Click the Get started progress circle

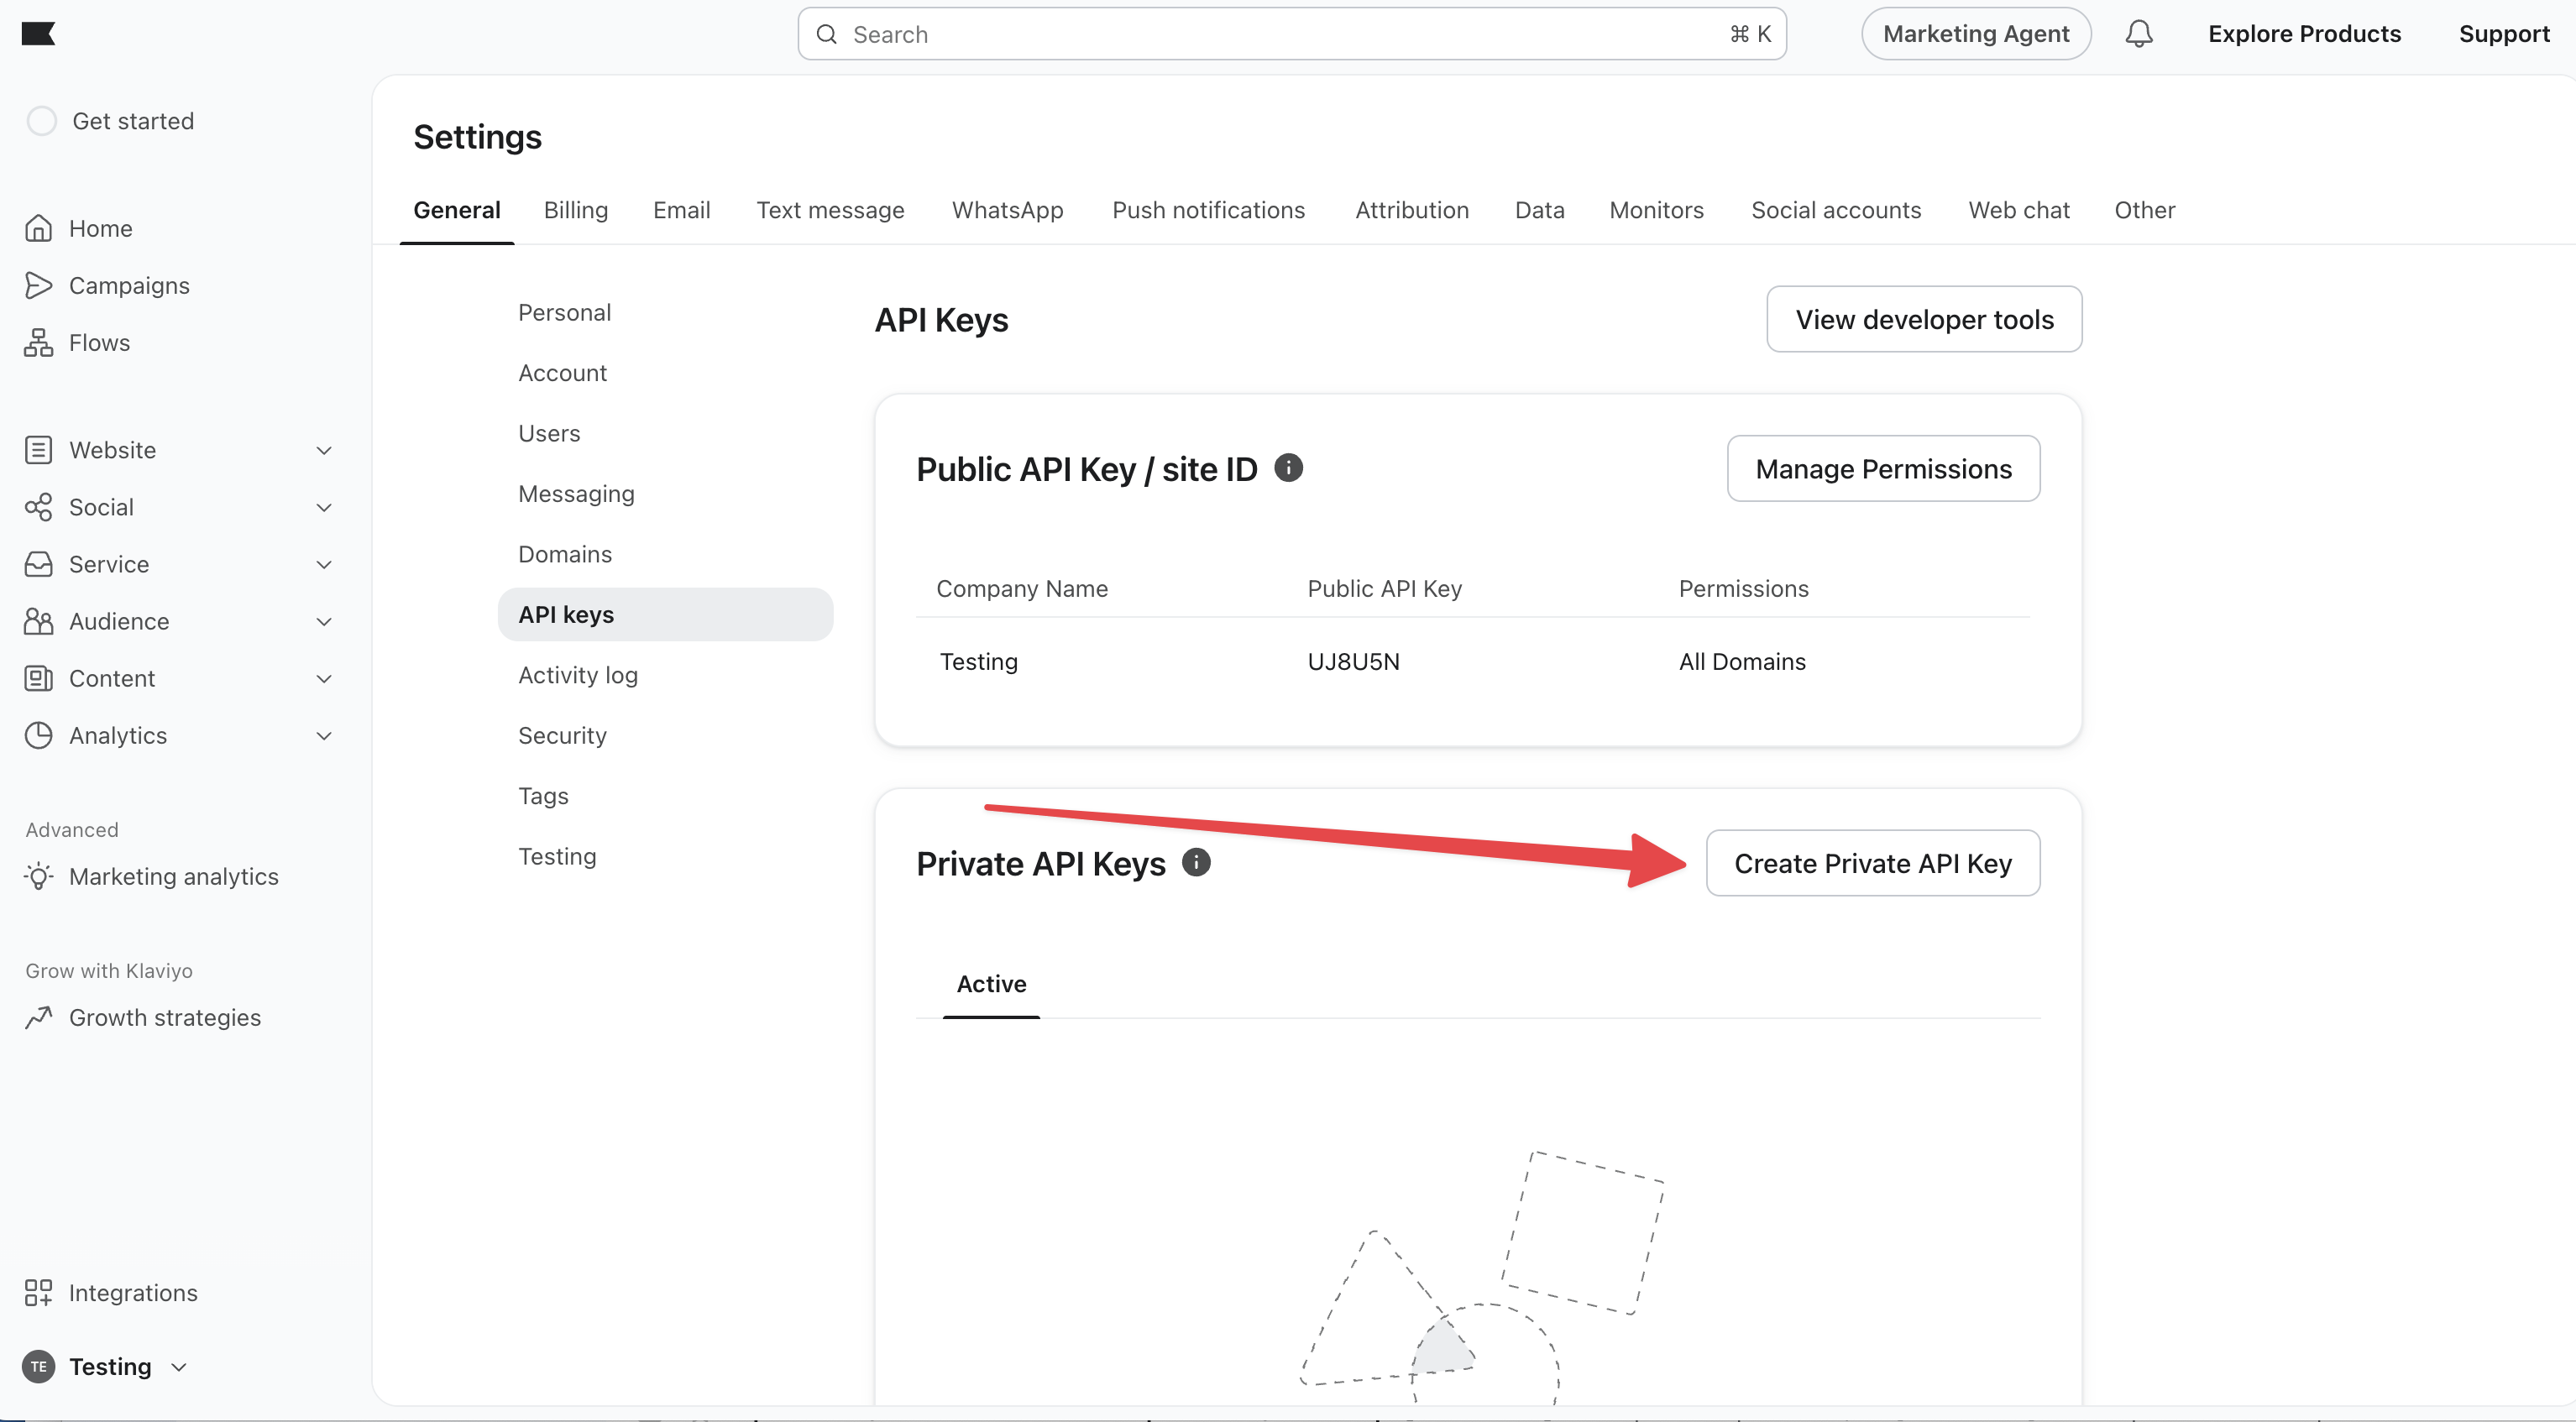coord(41,121)
